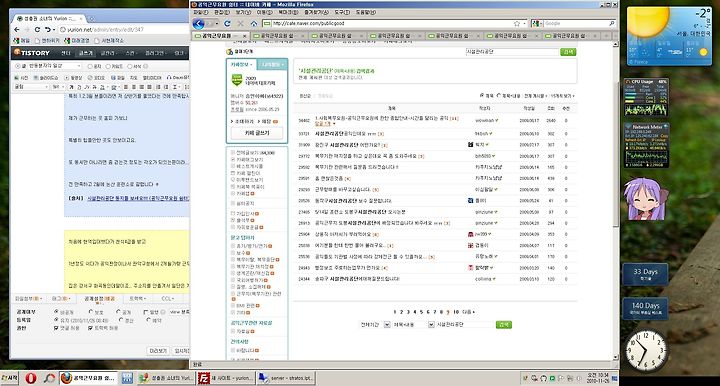This screenshot has height=386, width=720.
Task: Open the Firefox Tools menu
Action: 342,12
